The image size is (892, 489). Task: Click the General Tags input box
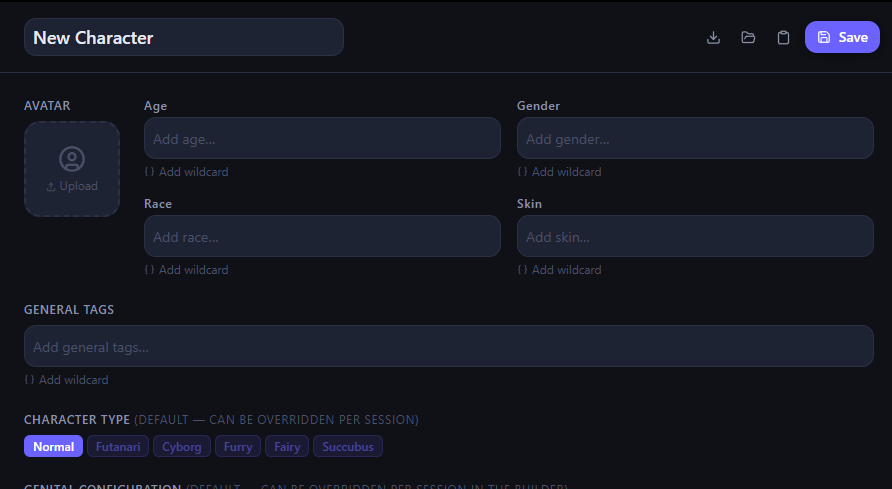[448, 346]
